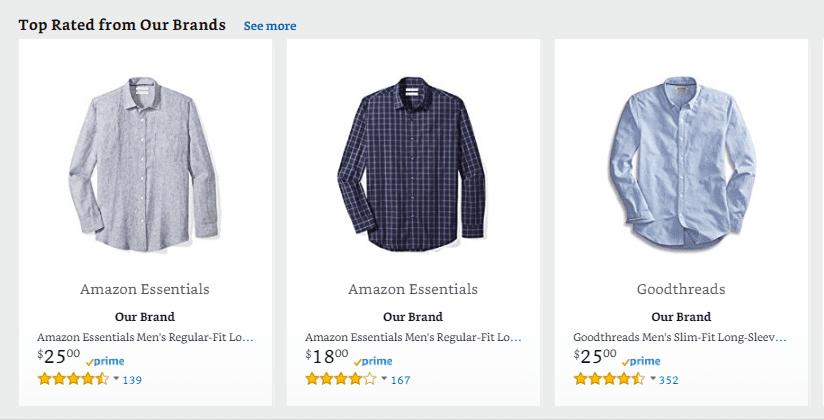Viewport: 824px width, 420px height.
Task: Open the 139 reviews link
Action: pyautogui.click(x=132, y=380)
